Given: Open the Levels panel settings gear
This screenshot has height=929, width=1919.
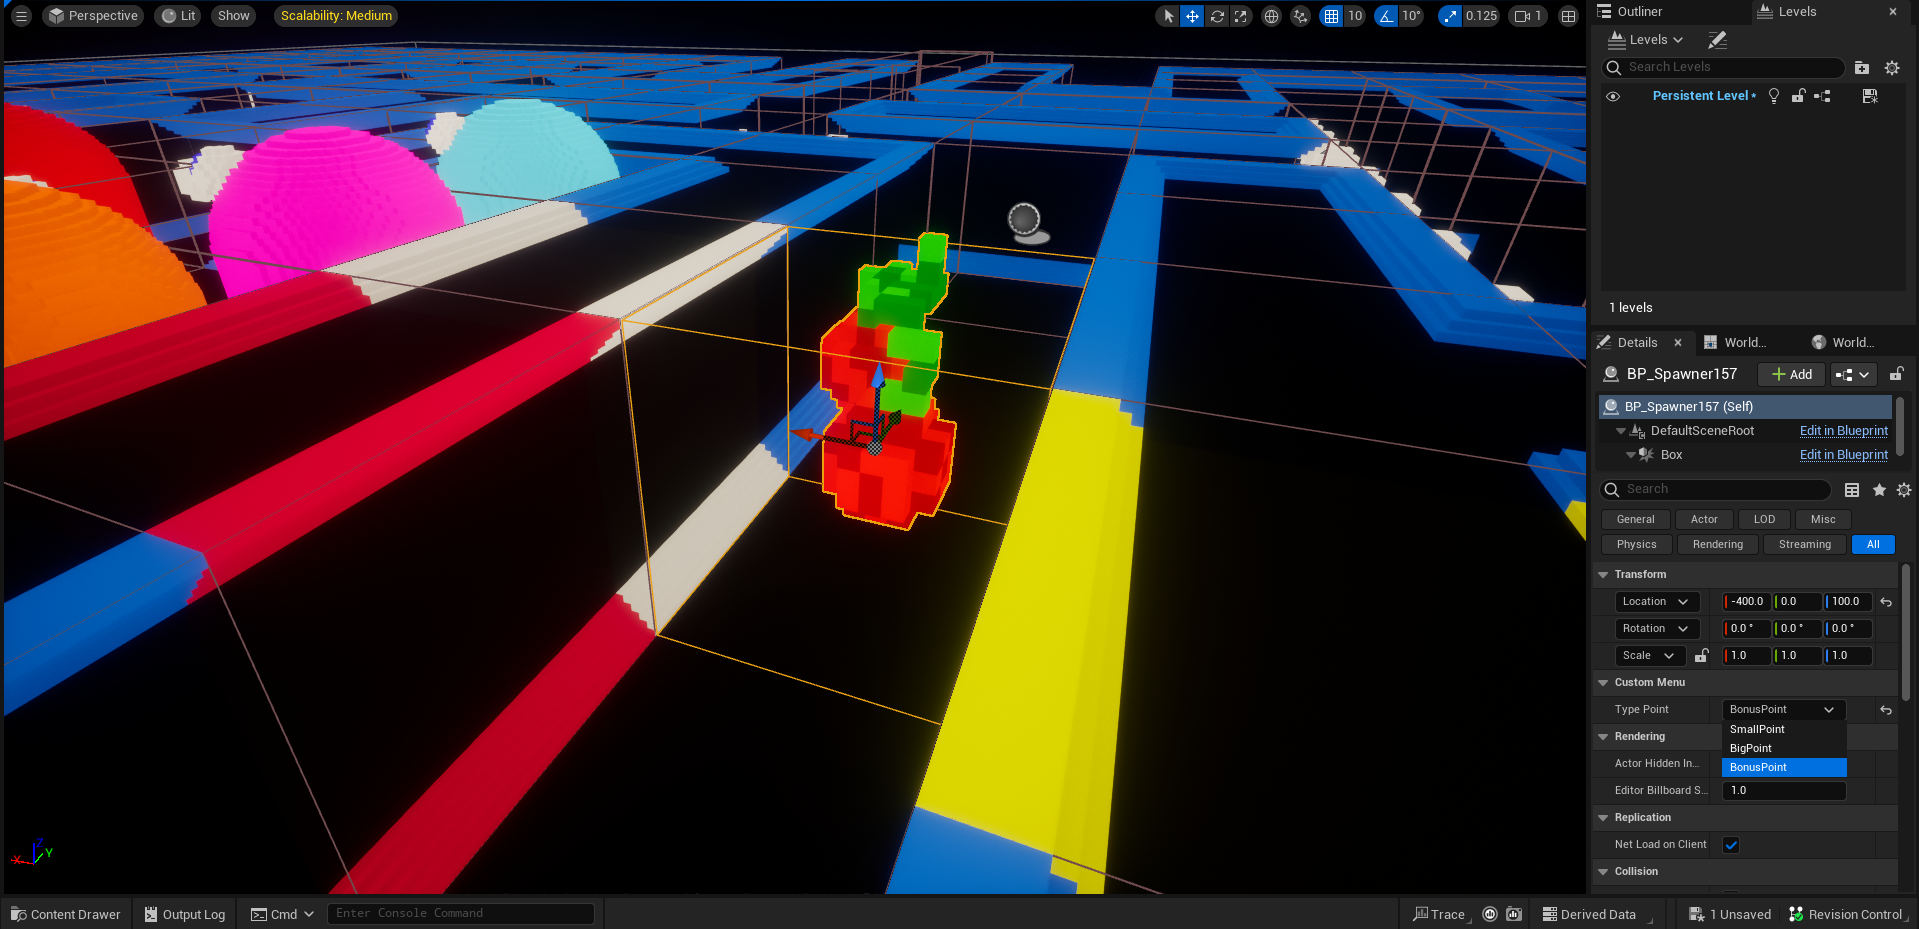Looking at the screenshot, I should (1892, 68).
